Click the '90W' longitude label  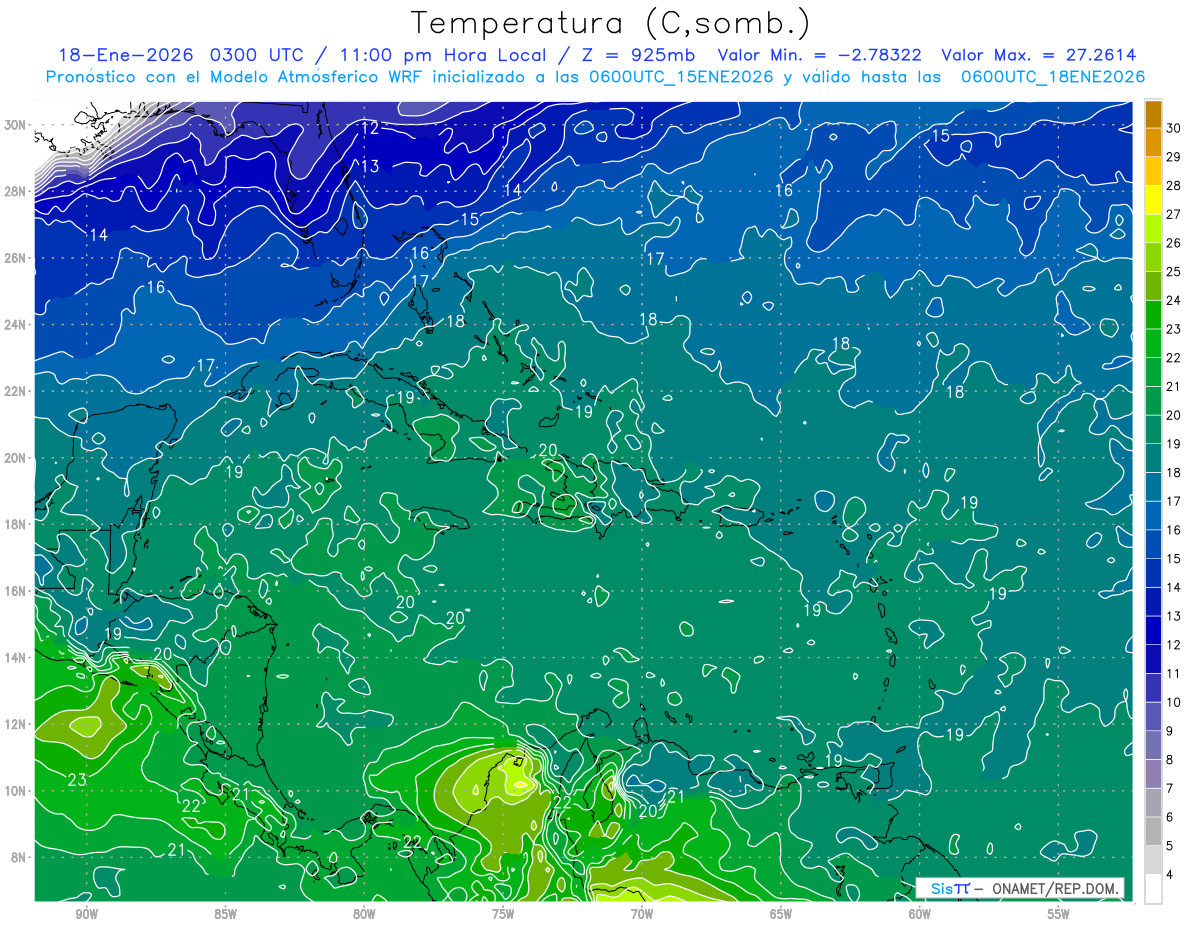pyautogui.click(x=86, y=914)
